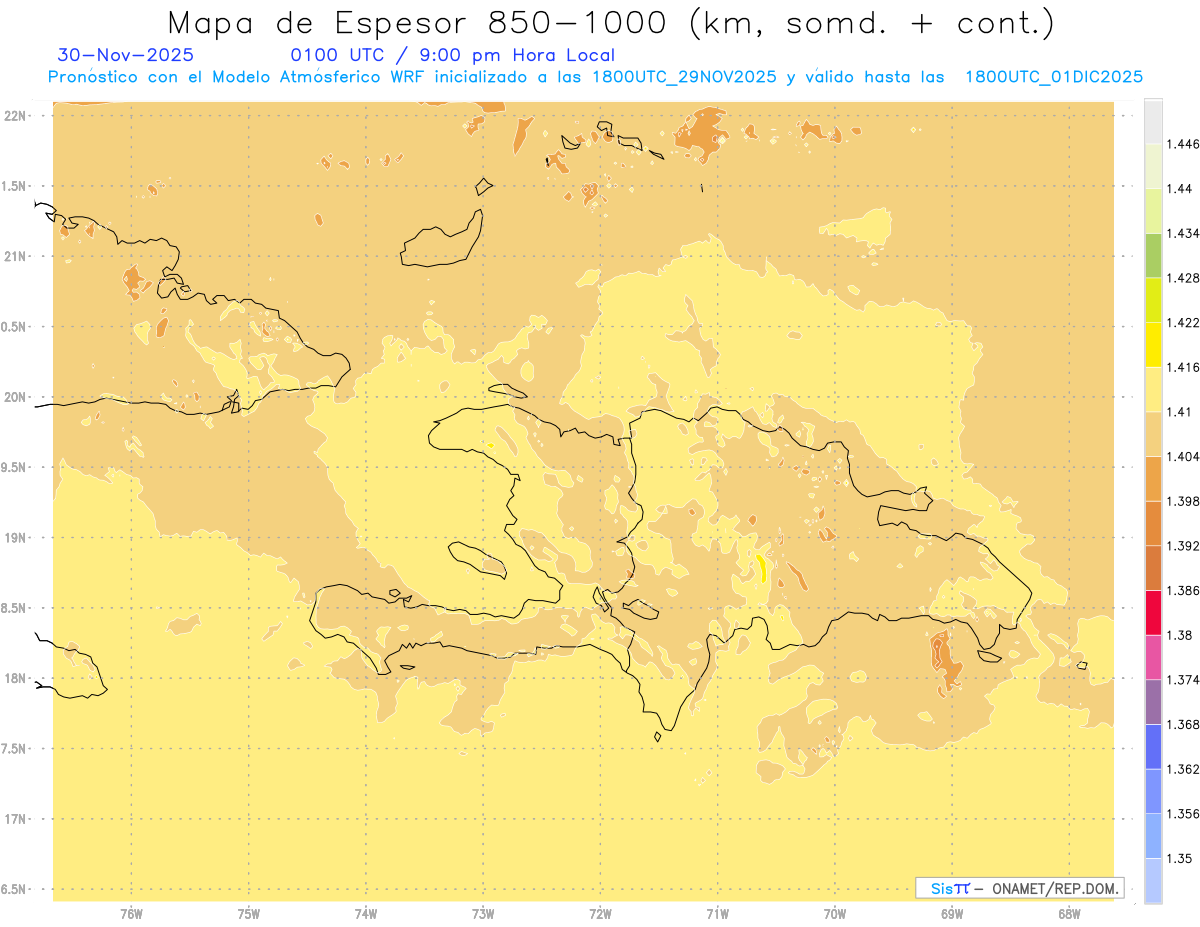The width and height of the screenshot is (1200, 927).
Task: Click the '1.374' color bar value
Action: 1183,679
